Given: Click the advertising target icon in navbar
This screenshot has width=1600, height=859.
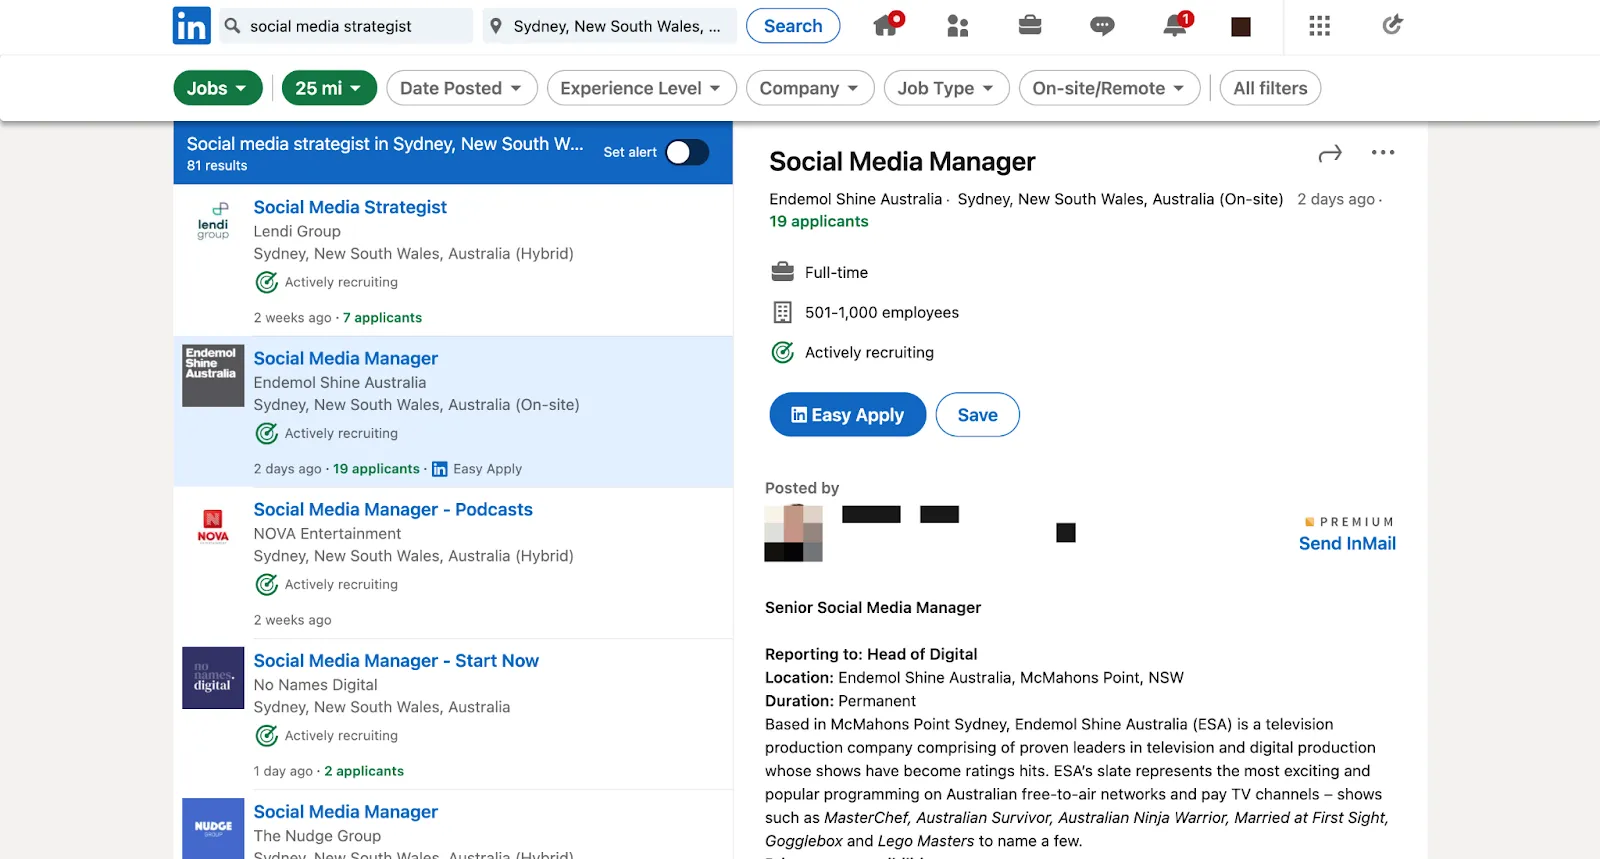Looking at the screenshot, I should [1392, 25].
